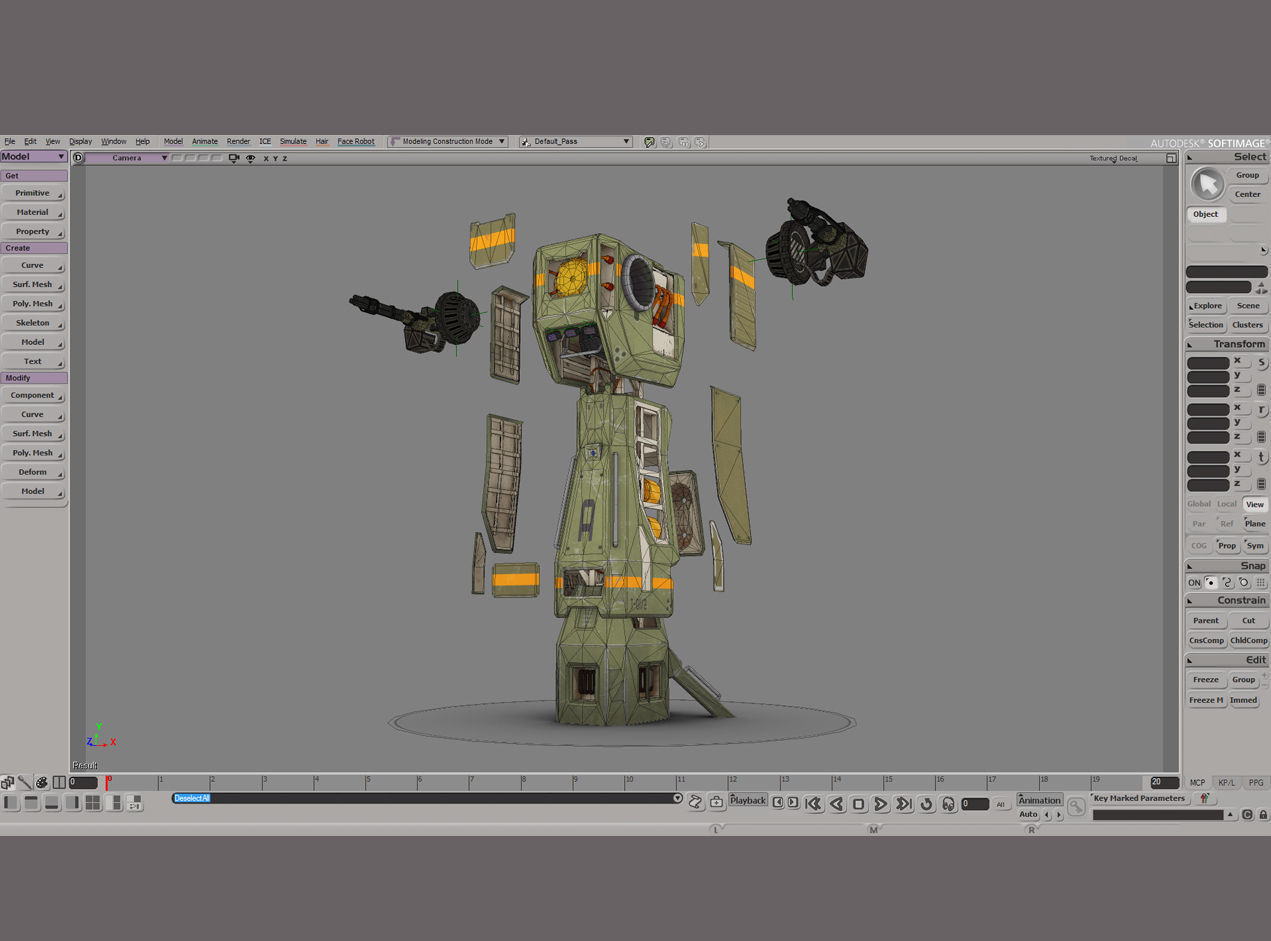The height and width of the screenshot is (941, 1271).
Task: Play the animation forward
Action: pyautogui.click(x=880, y=803)
